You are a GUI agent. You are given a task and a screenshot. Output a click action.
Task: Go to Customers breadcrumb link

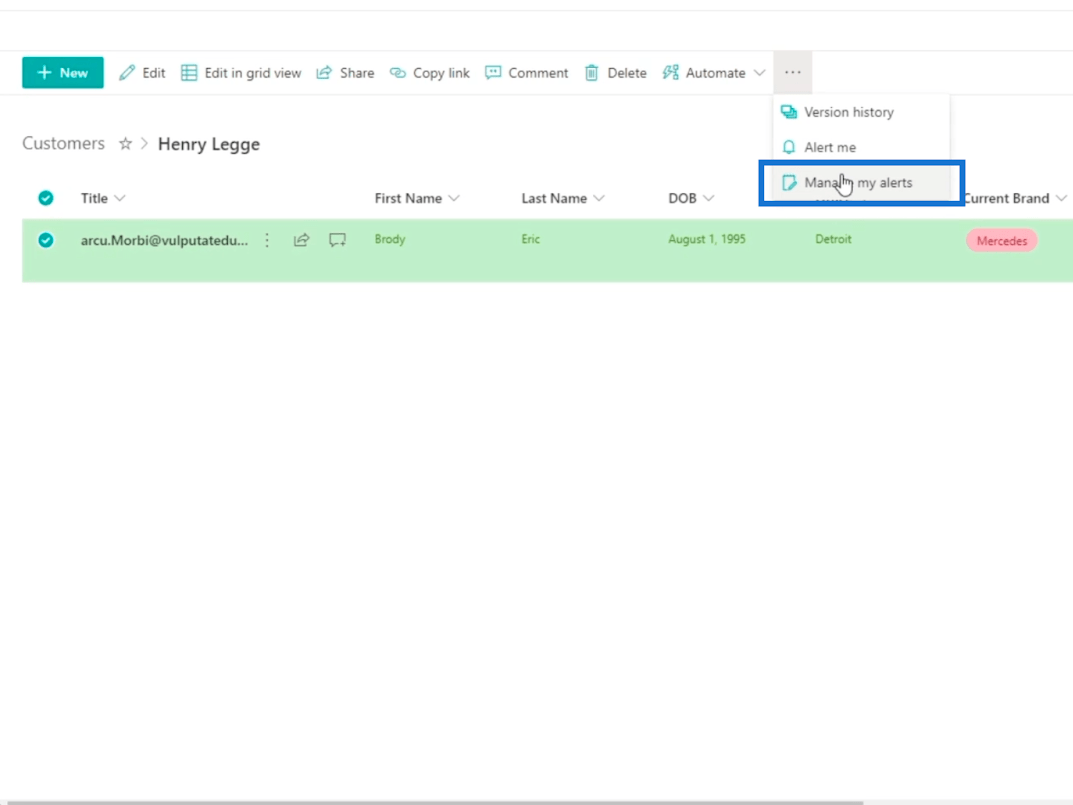pyautogui.click(x=64, y=144)
